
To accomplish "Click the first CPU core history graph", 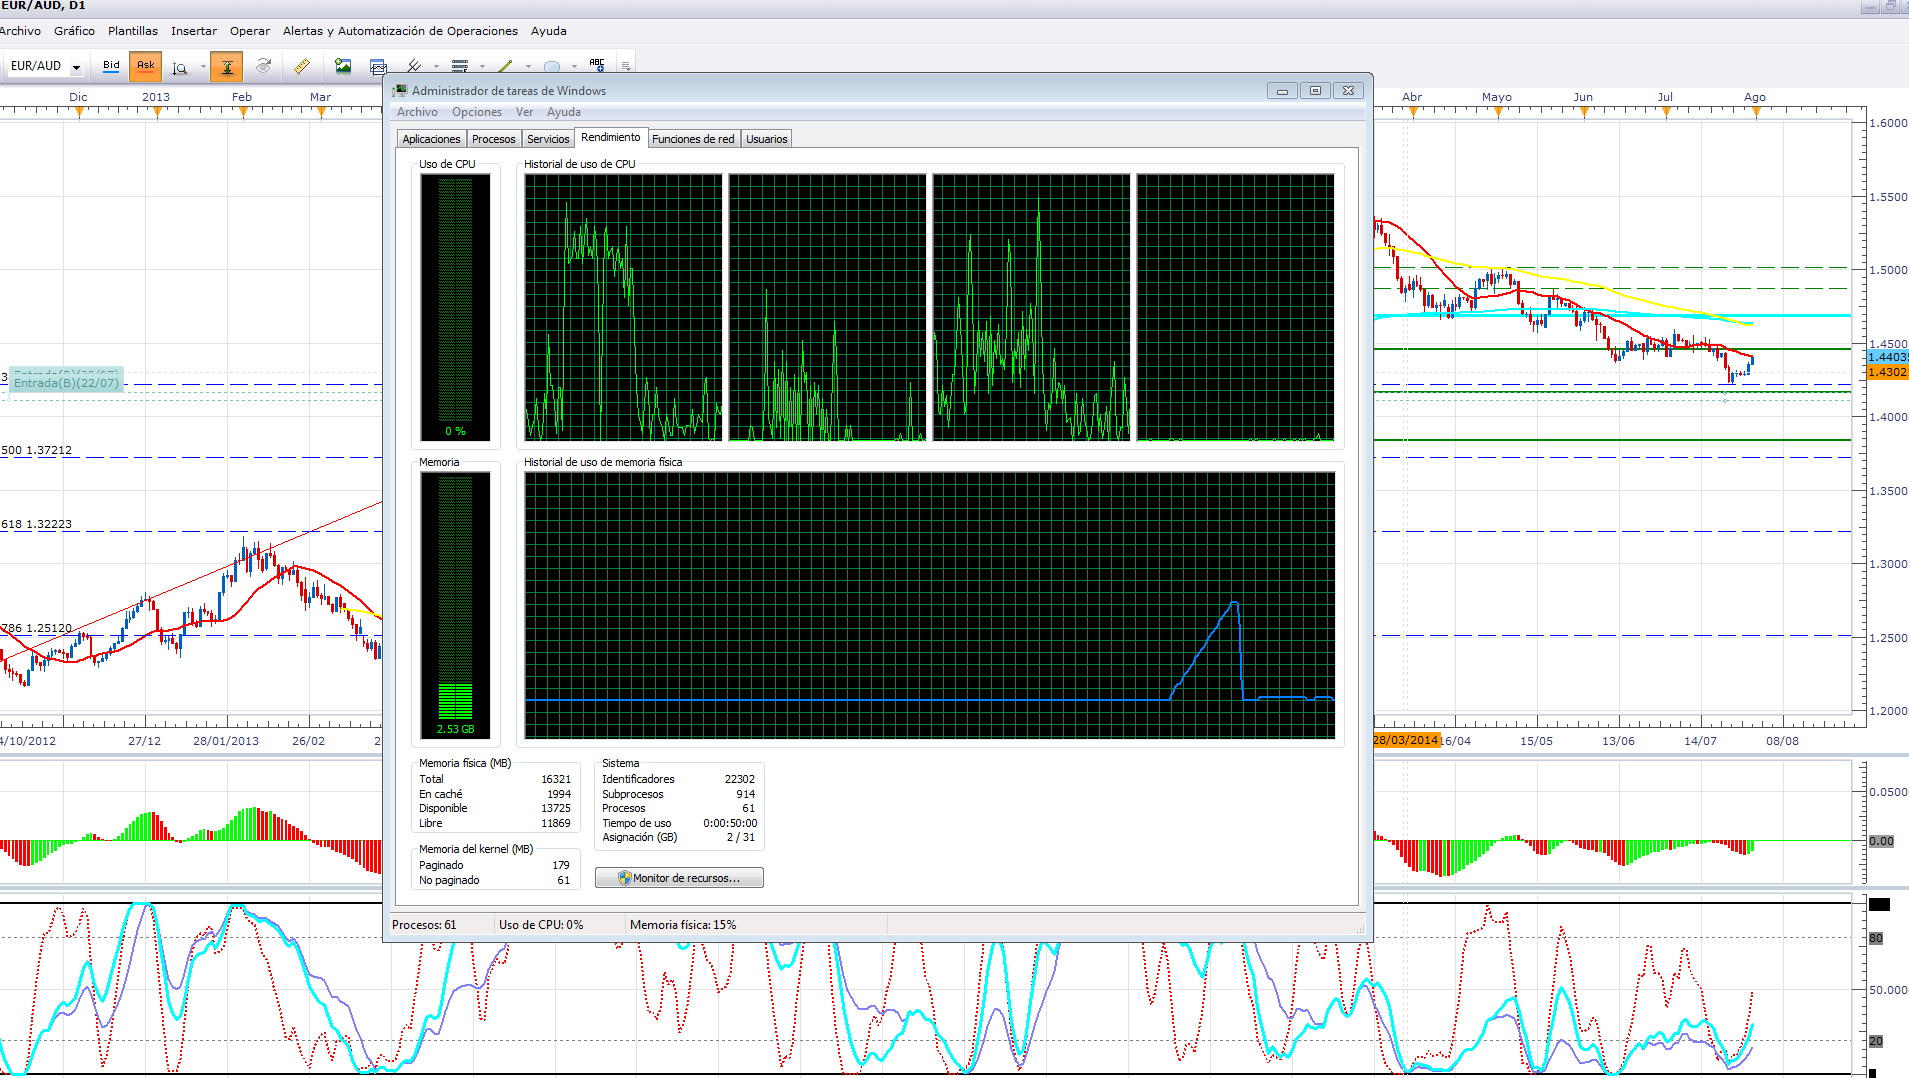I will [623, 307].
